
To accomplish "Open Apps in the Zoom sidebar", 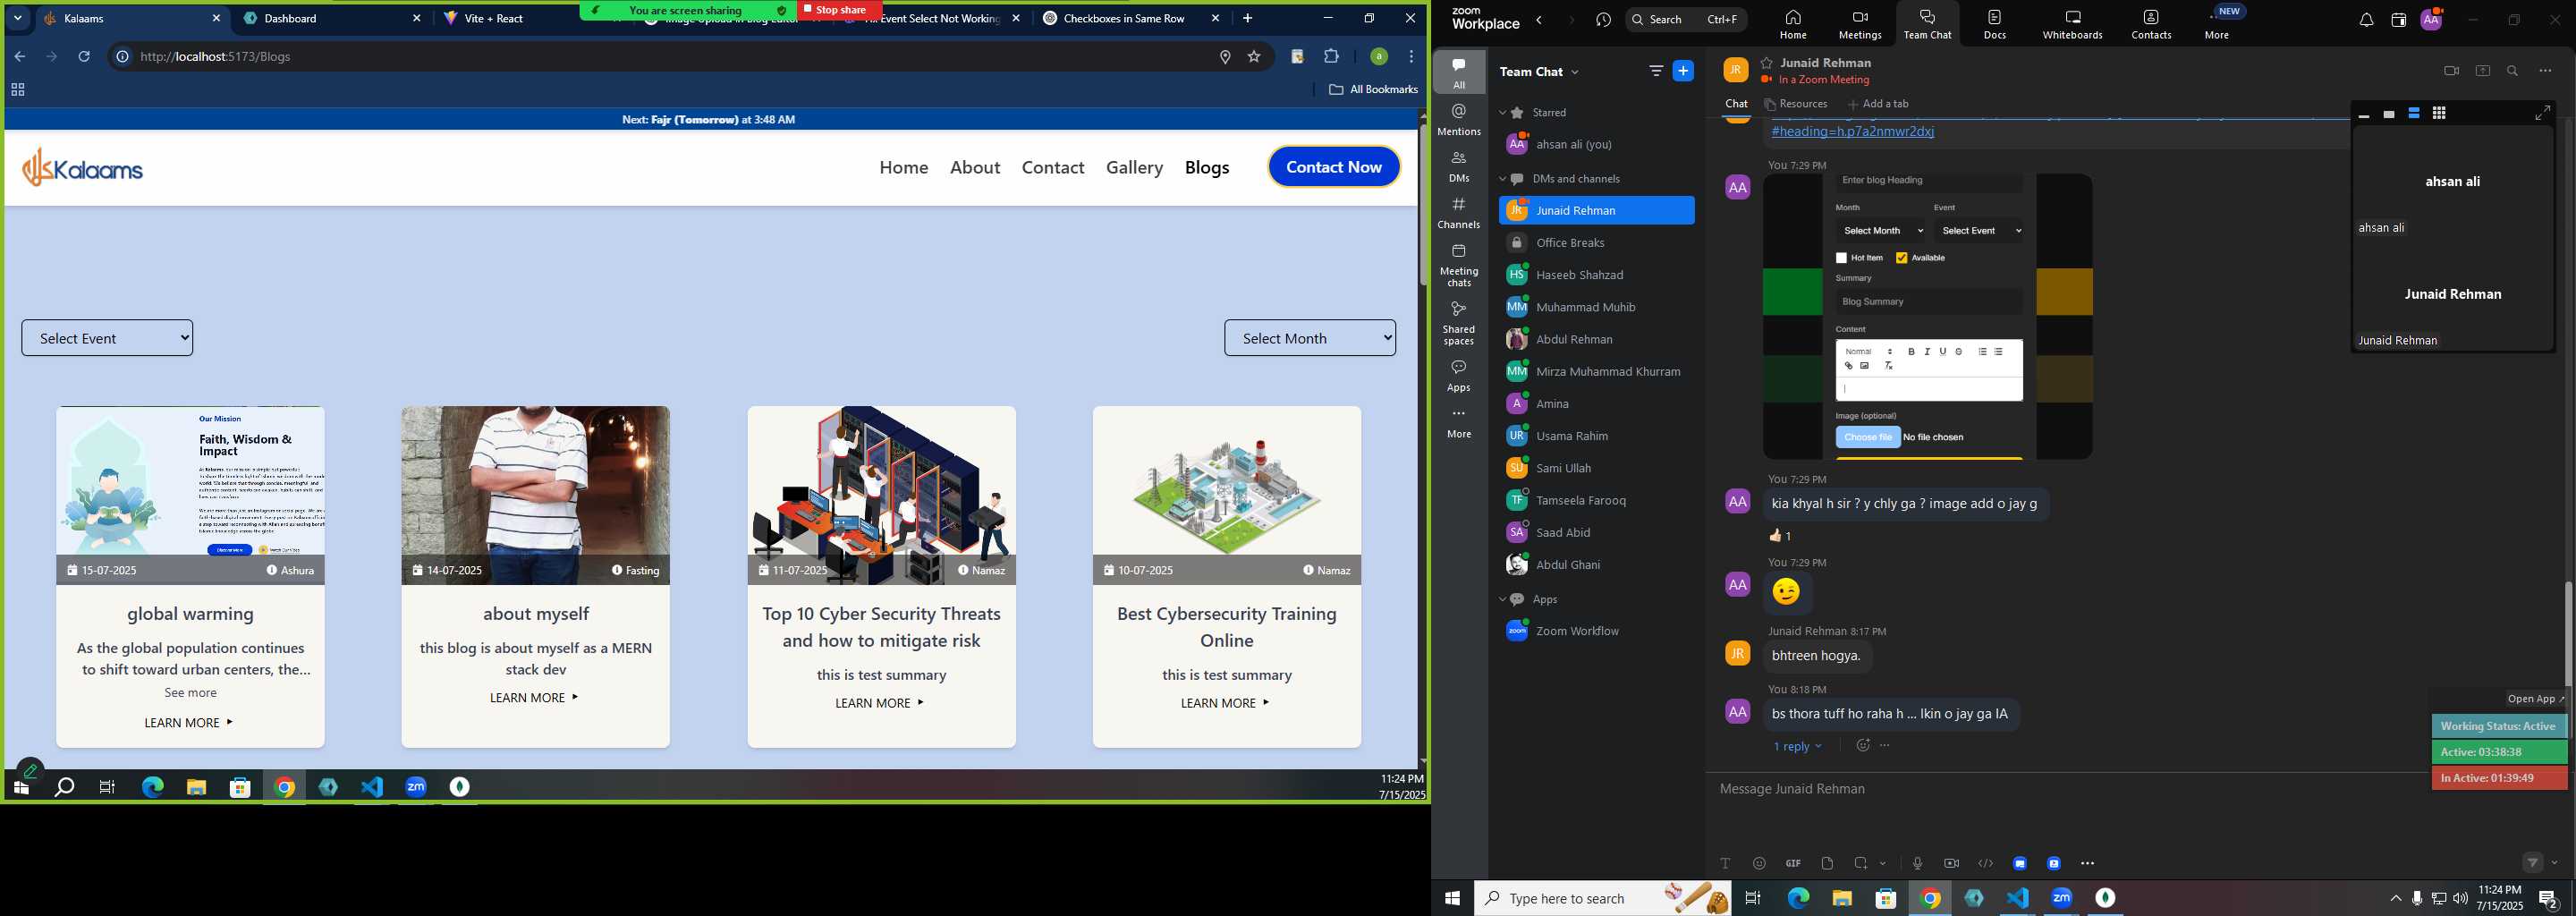I will click(1459, 376).
